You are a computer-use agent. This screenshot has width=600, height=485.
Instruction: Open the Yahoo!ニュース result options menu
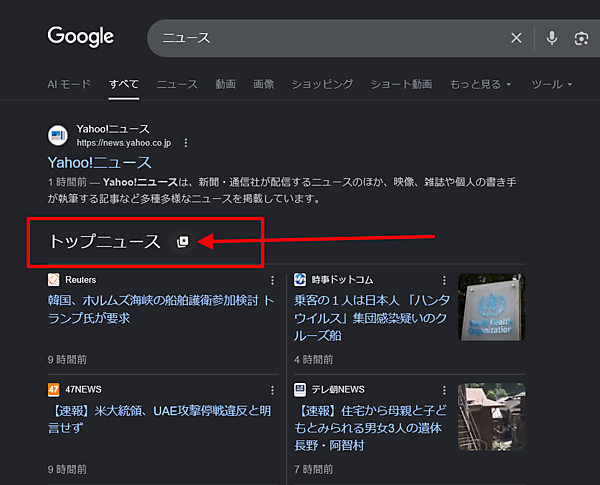(x=186, y=143)
